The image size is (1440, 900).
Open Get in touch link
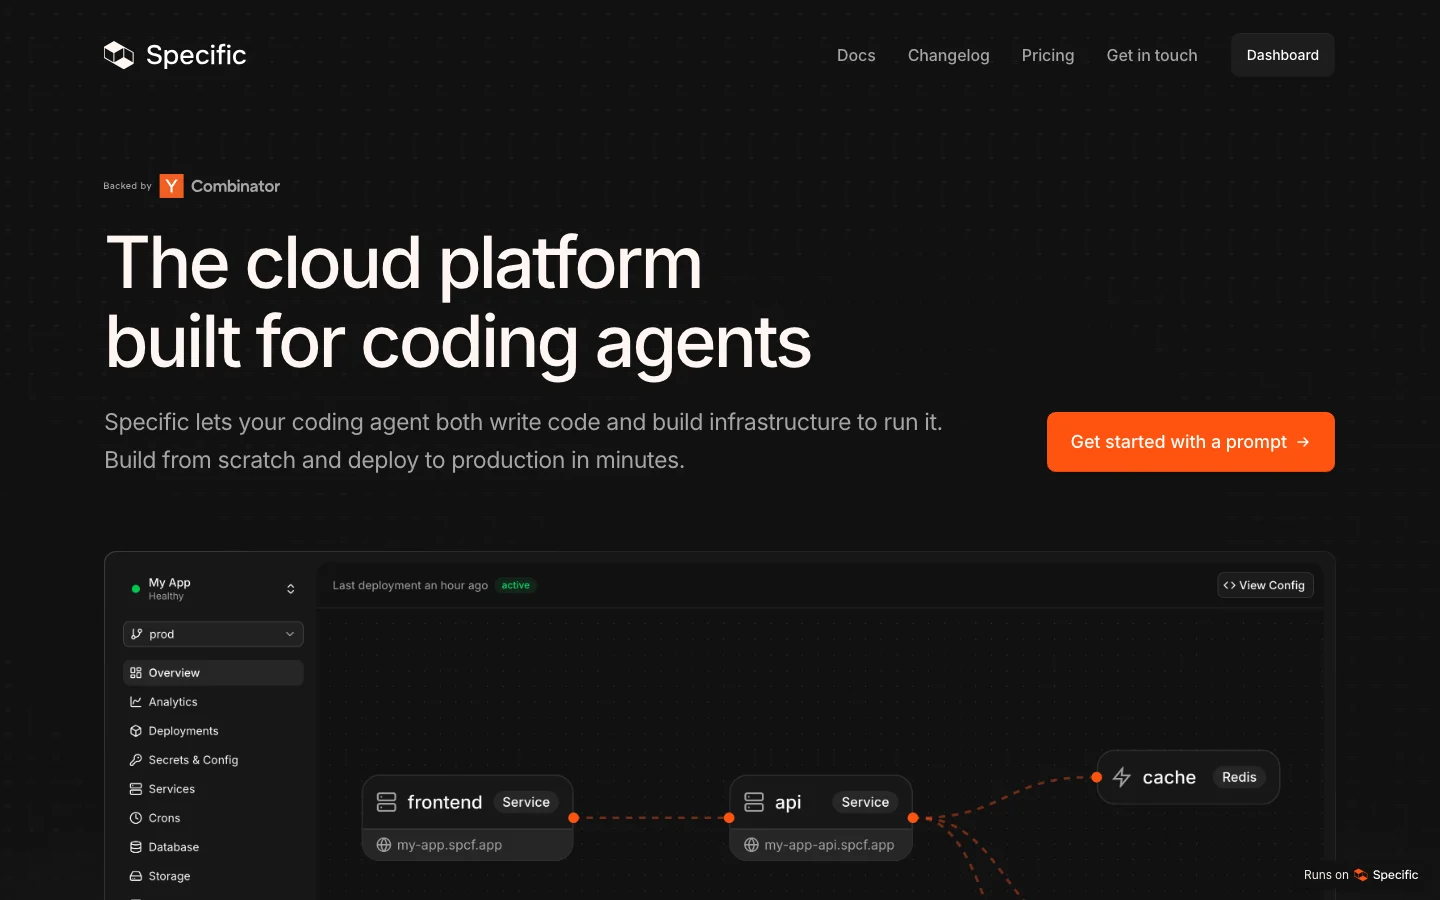click(x=1152, y=55)
